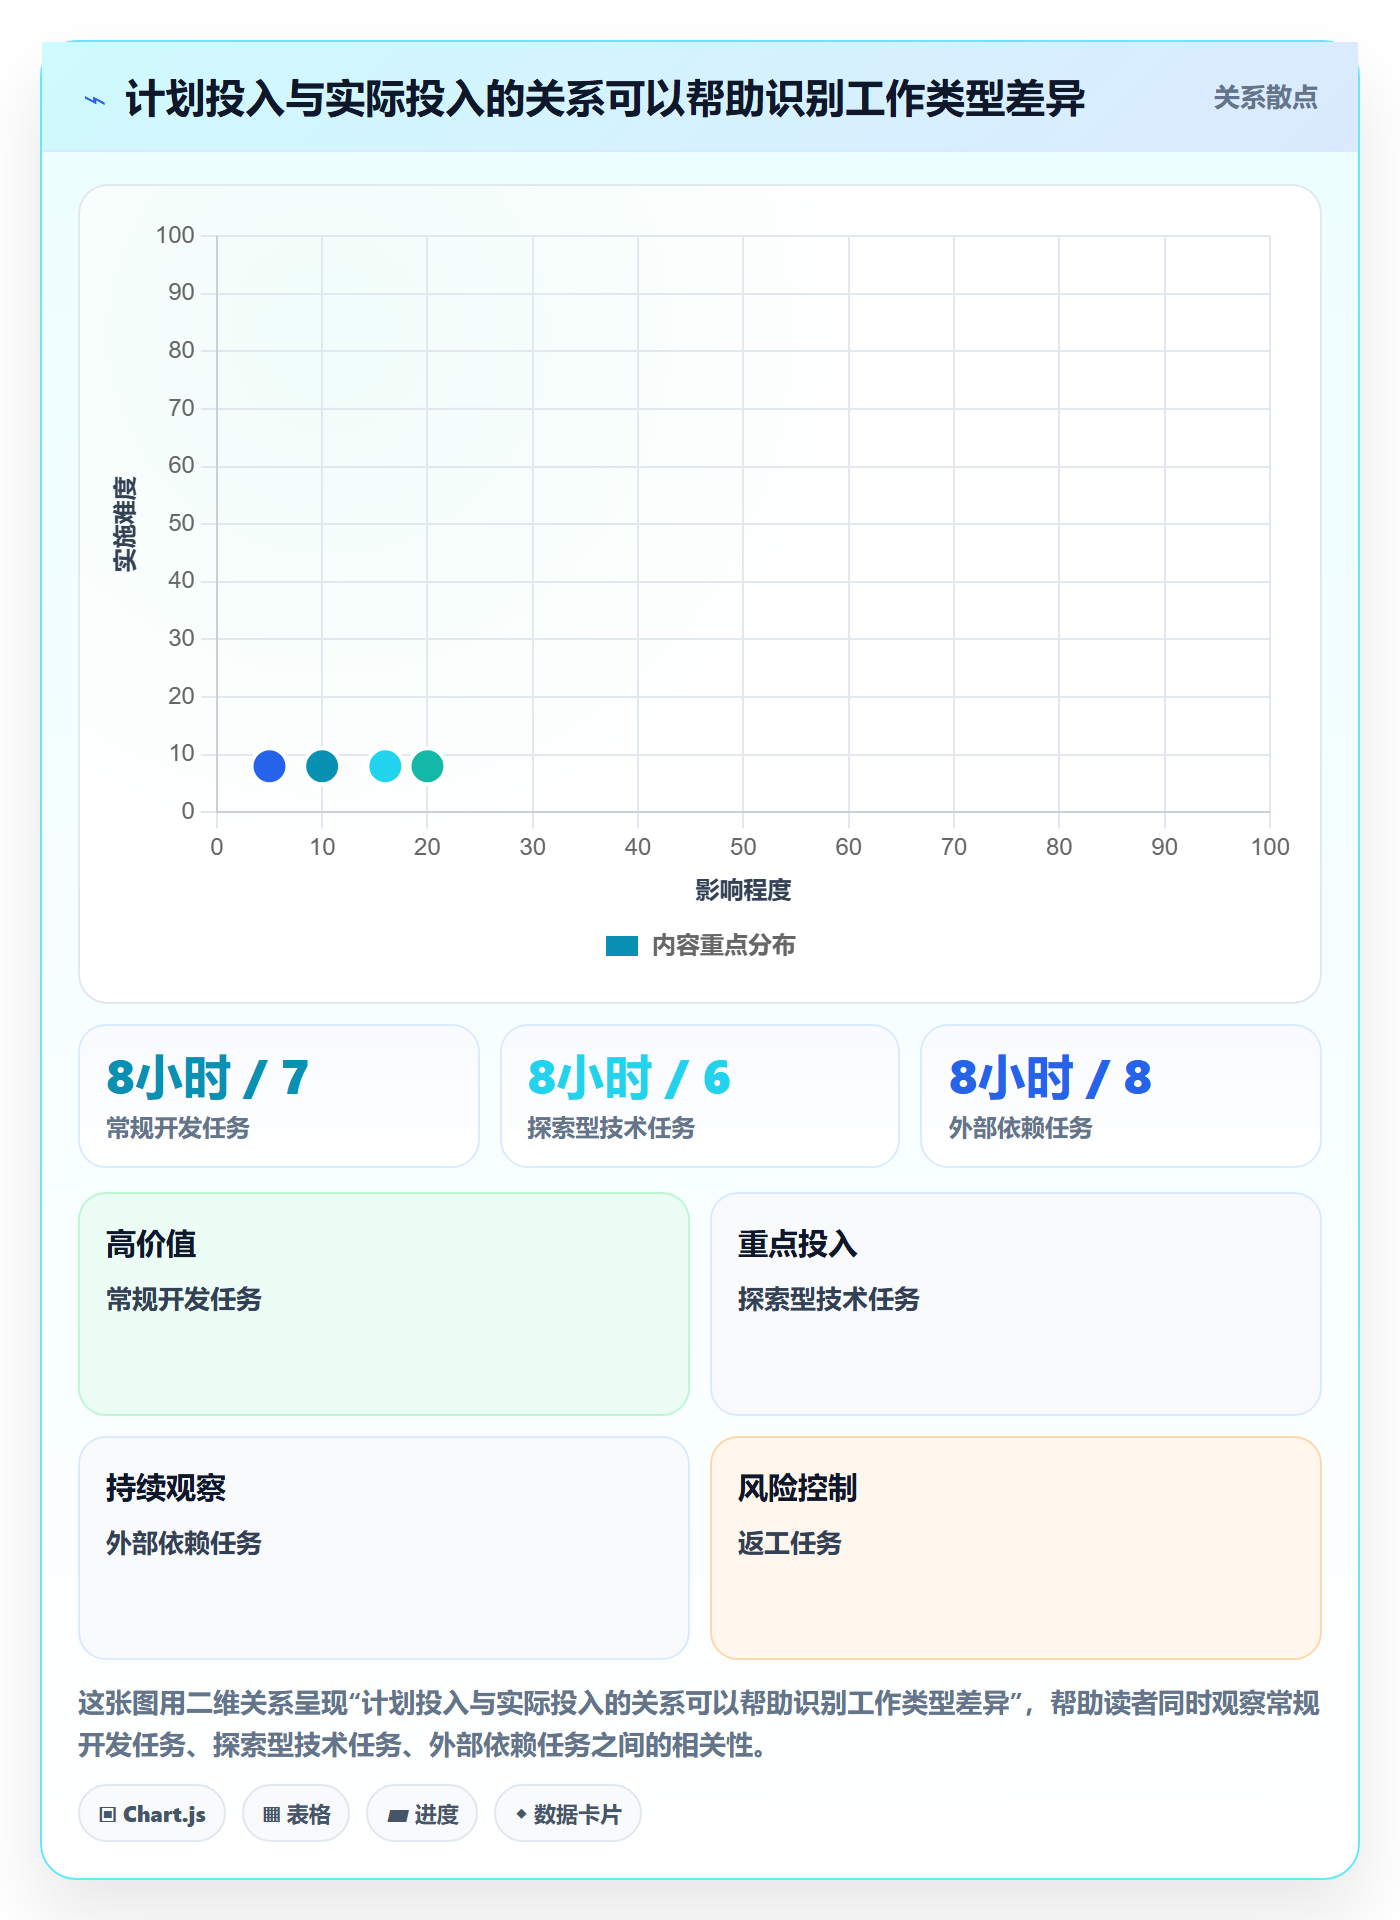The height and width of the screenshot is (1920, 1400).
Task: Click the 表格 tag chip
Action: tap(296, 1814)
